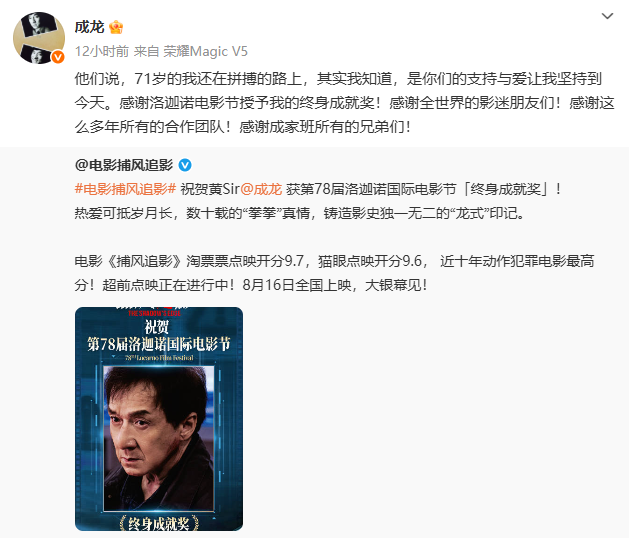Image resolution: width=629 pixels, height=538 pixels.
Task: Click the 终身成就奖 laurel caption on poster
Action: point(159,523)
